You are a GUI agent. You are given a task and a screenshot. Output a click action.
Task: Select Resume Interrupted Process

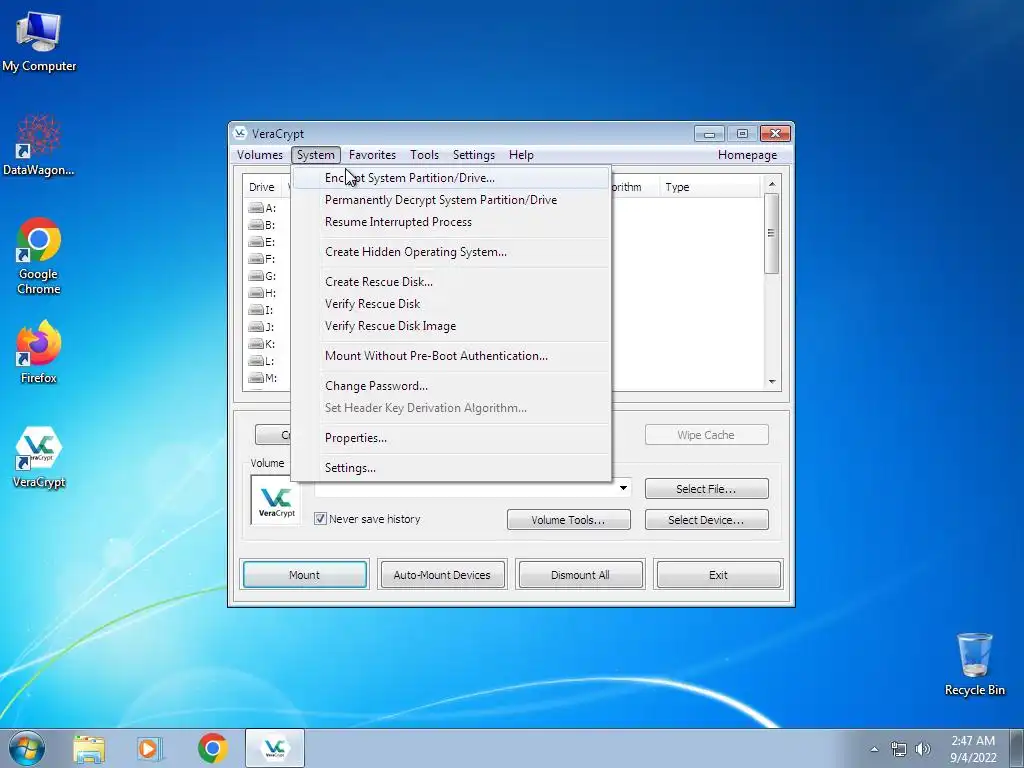click(x=451, y=222)
